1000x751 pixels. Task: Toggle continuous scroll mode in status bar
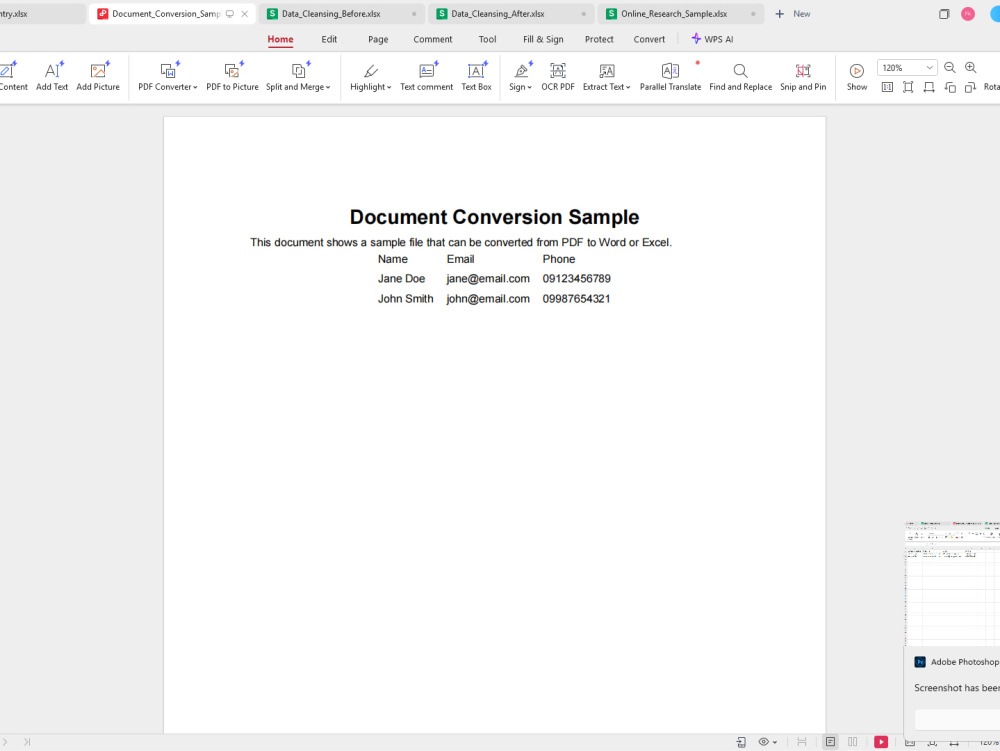click(x=802, y=741)
